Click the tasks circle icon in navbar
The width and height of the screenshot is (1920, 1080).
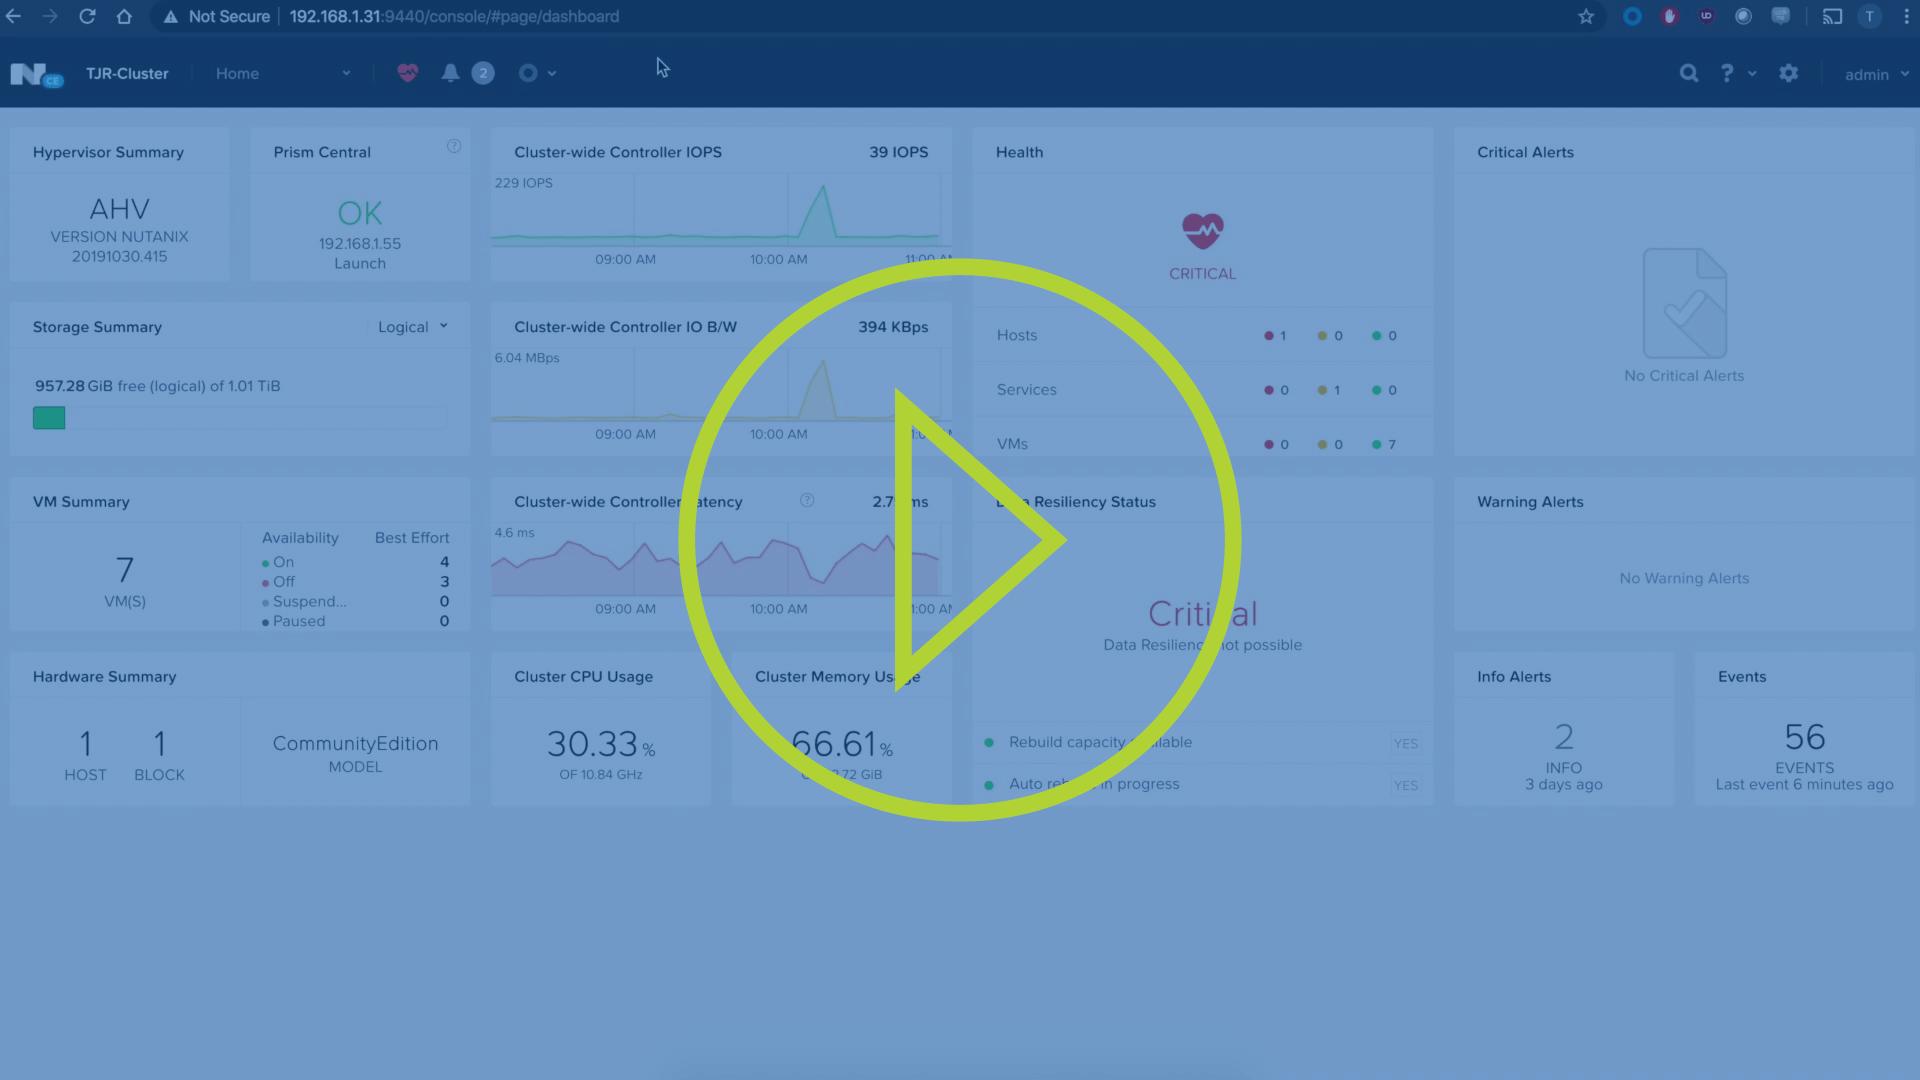tap(528, 73)
